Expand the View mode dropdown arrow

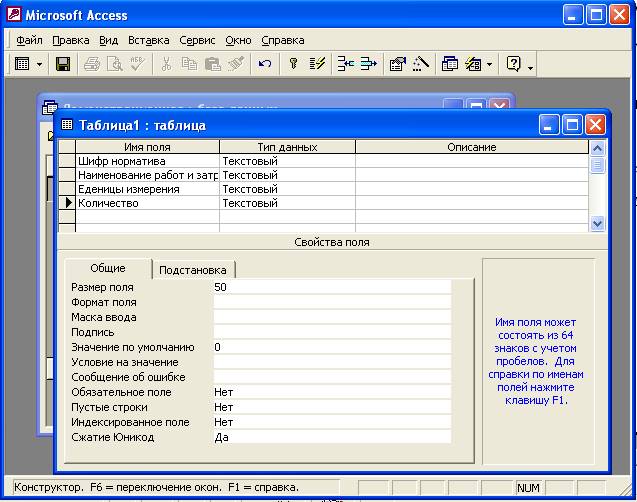[40, 64]
